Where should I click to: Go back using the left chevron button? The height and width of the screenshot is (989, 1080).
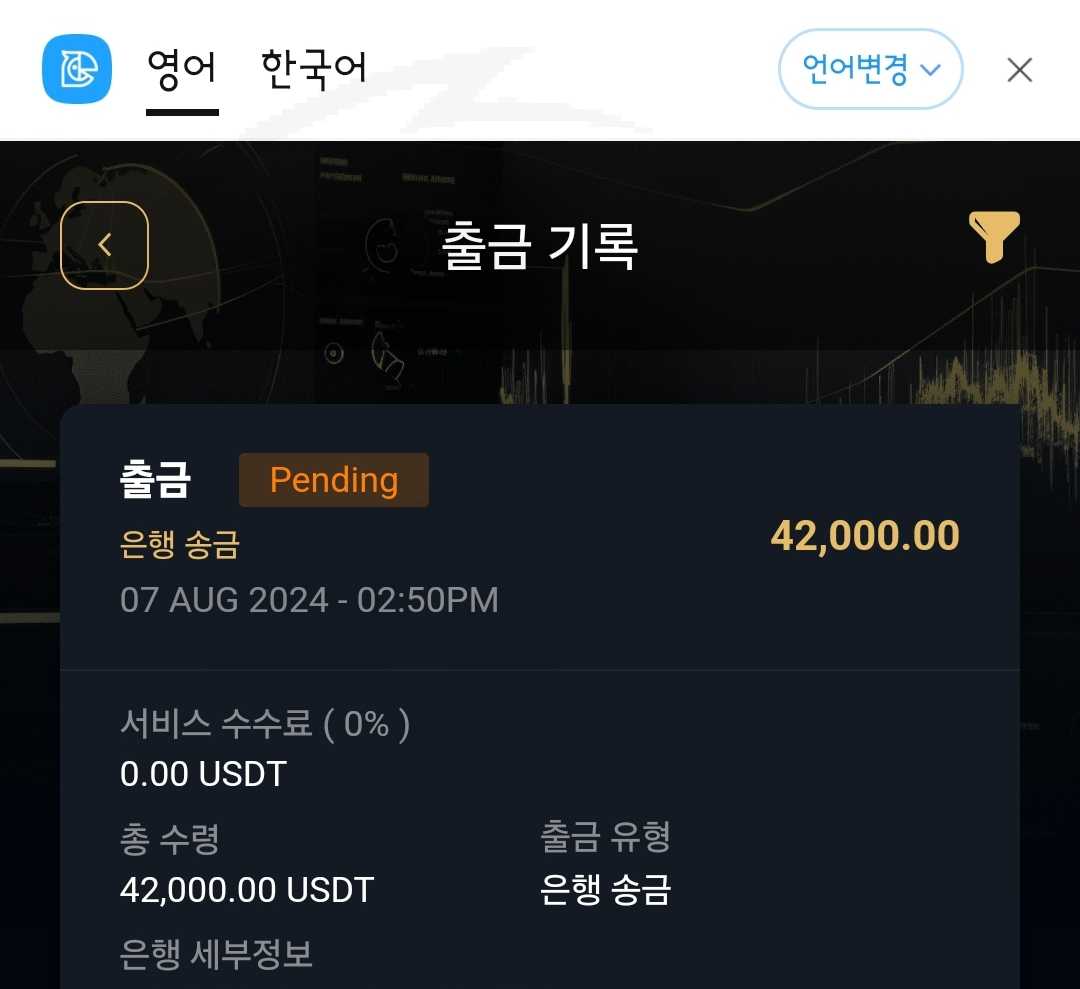click(104, 245)
